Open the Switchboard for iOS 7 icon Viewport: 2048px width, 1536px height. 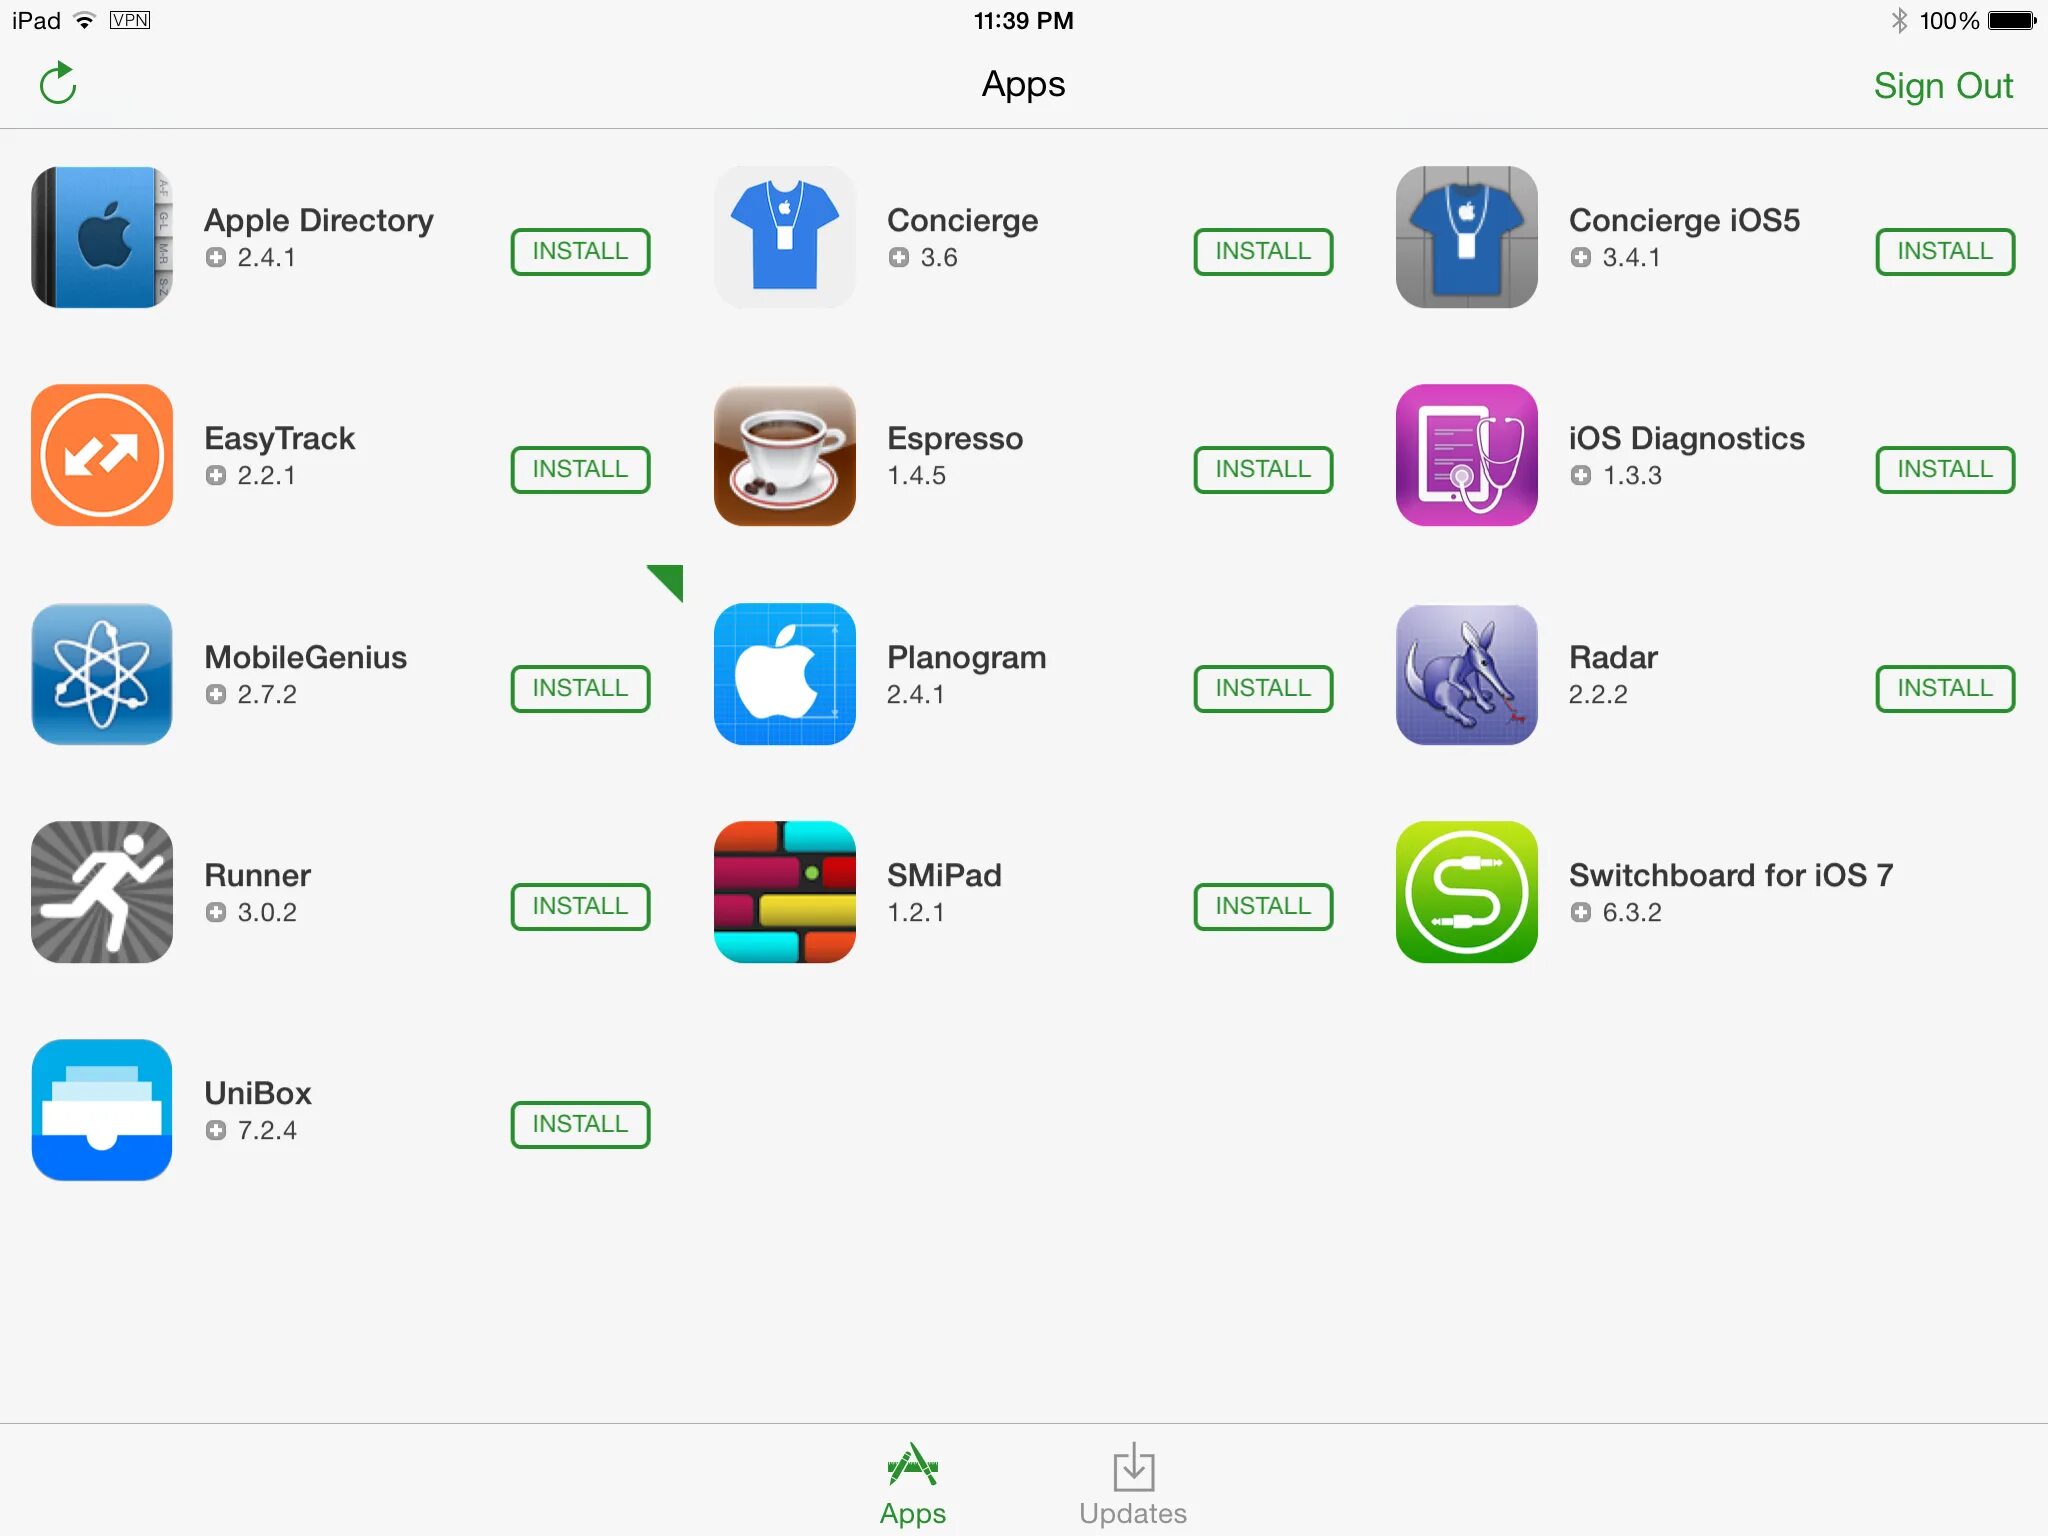1467,892
